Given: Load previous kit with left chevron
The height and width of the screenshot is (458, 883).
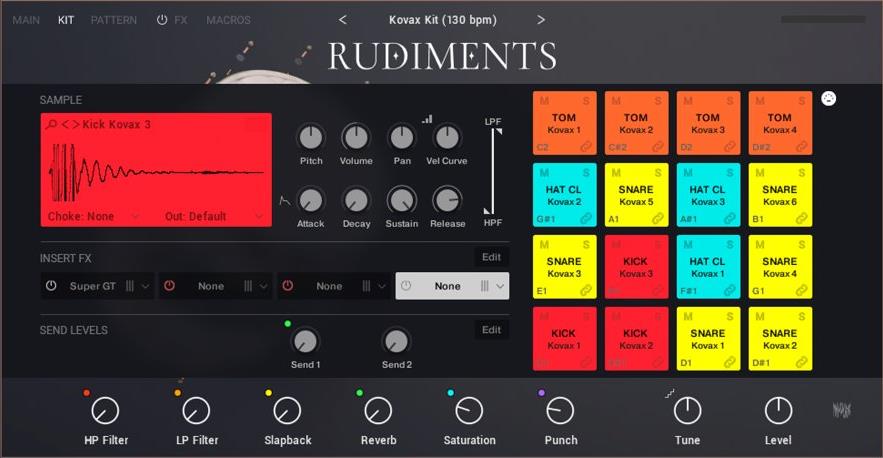Looking at the screenshot, I should [342, 20].
